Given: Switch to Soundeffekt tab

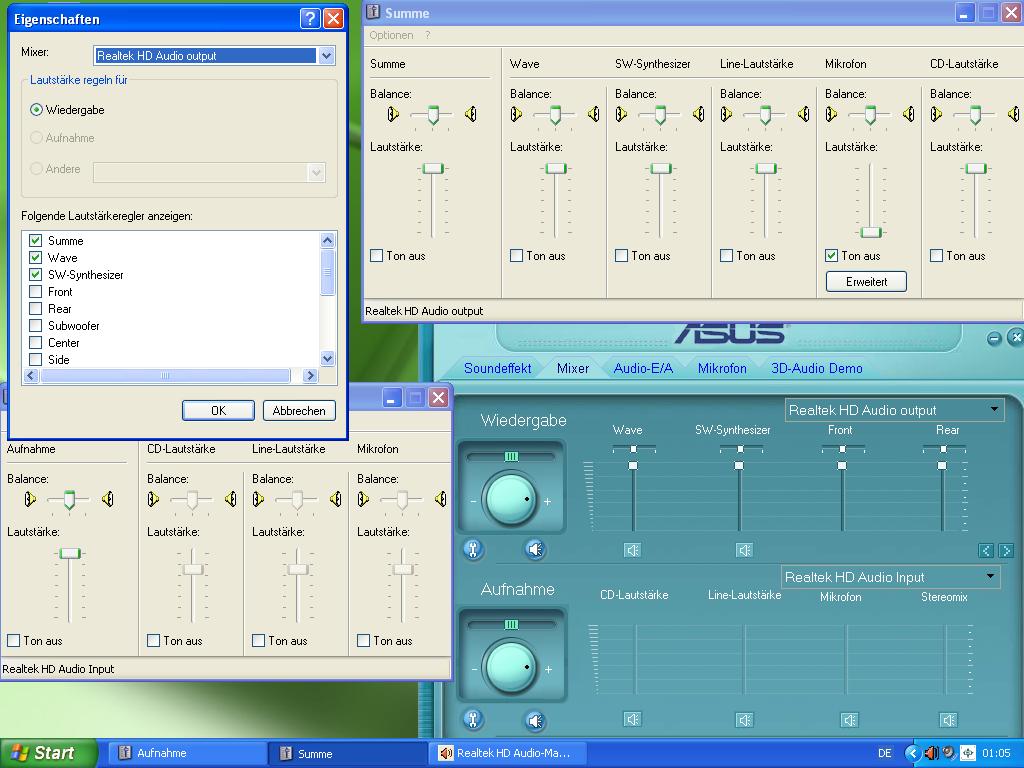Looking at the screenshot, I should [497, 368].
